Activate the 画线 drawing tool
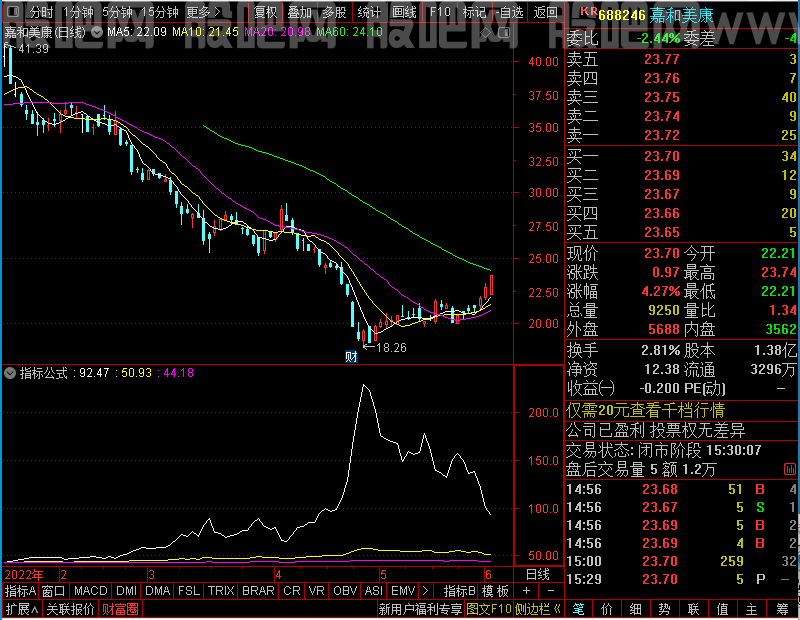Image resolution: width=800 pixels, height=620 pixels. tap(404, 12)
